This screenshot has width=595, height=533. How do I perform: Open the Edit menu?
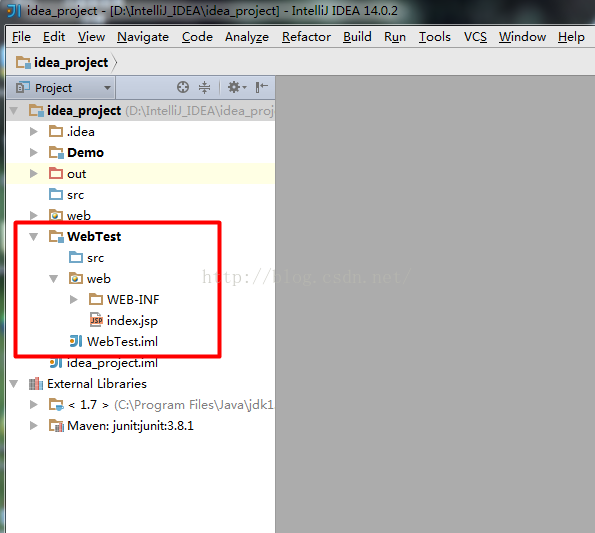pos(54,37)
